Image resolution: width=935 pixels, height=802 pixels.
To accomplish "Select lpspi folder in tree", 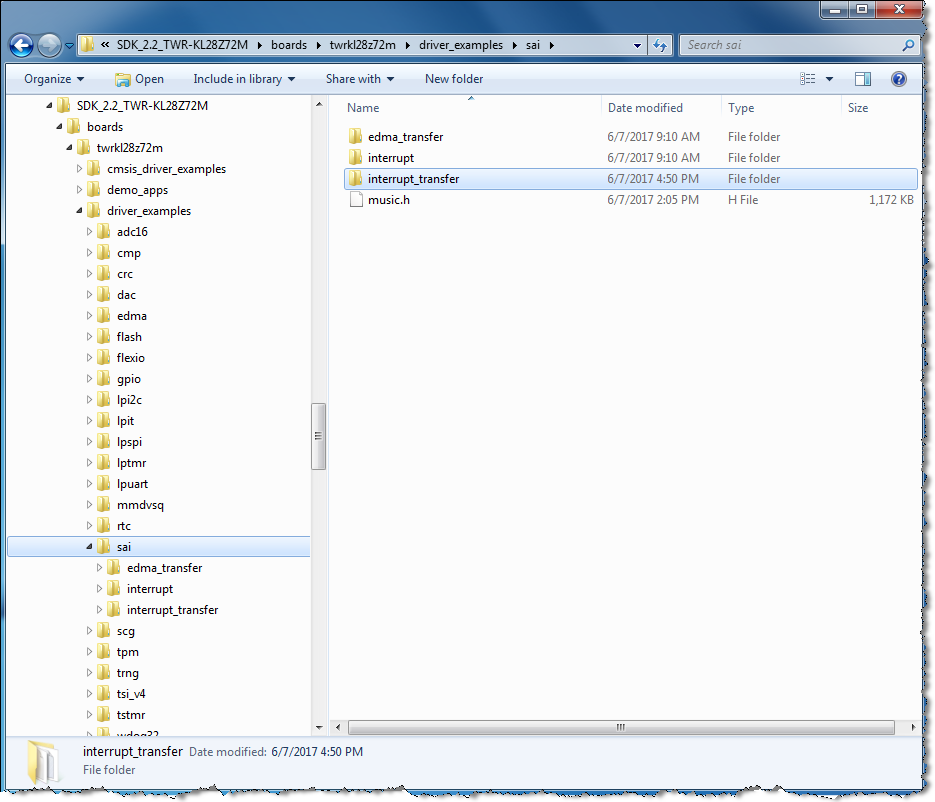I will (129, 442).
